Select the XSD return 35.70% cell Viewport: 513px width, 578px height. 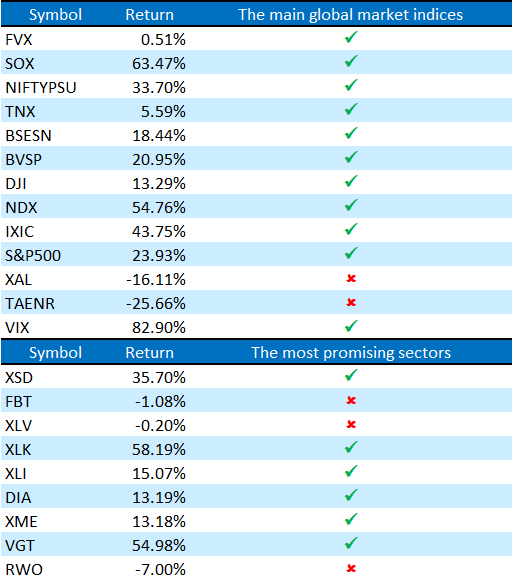[149, 377]
